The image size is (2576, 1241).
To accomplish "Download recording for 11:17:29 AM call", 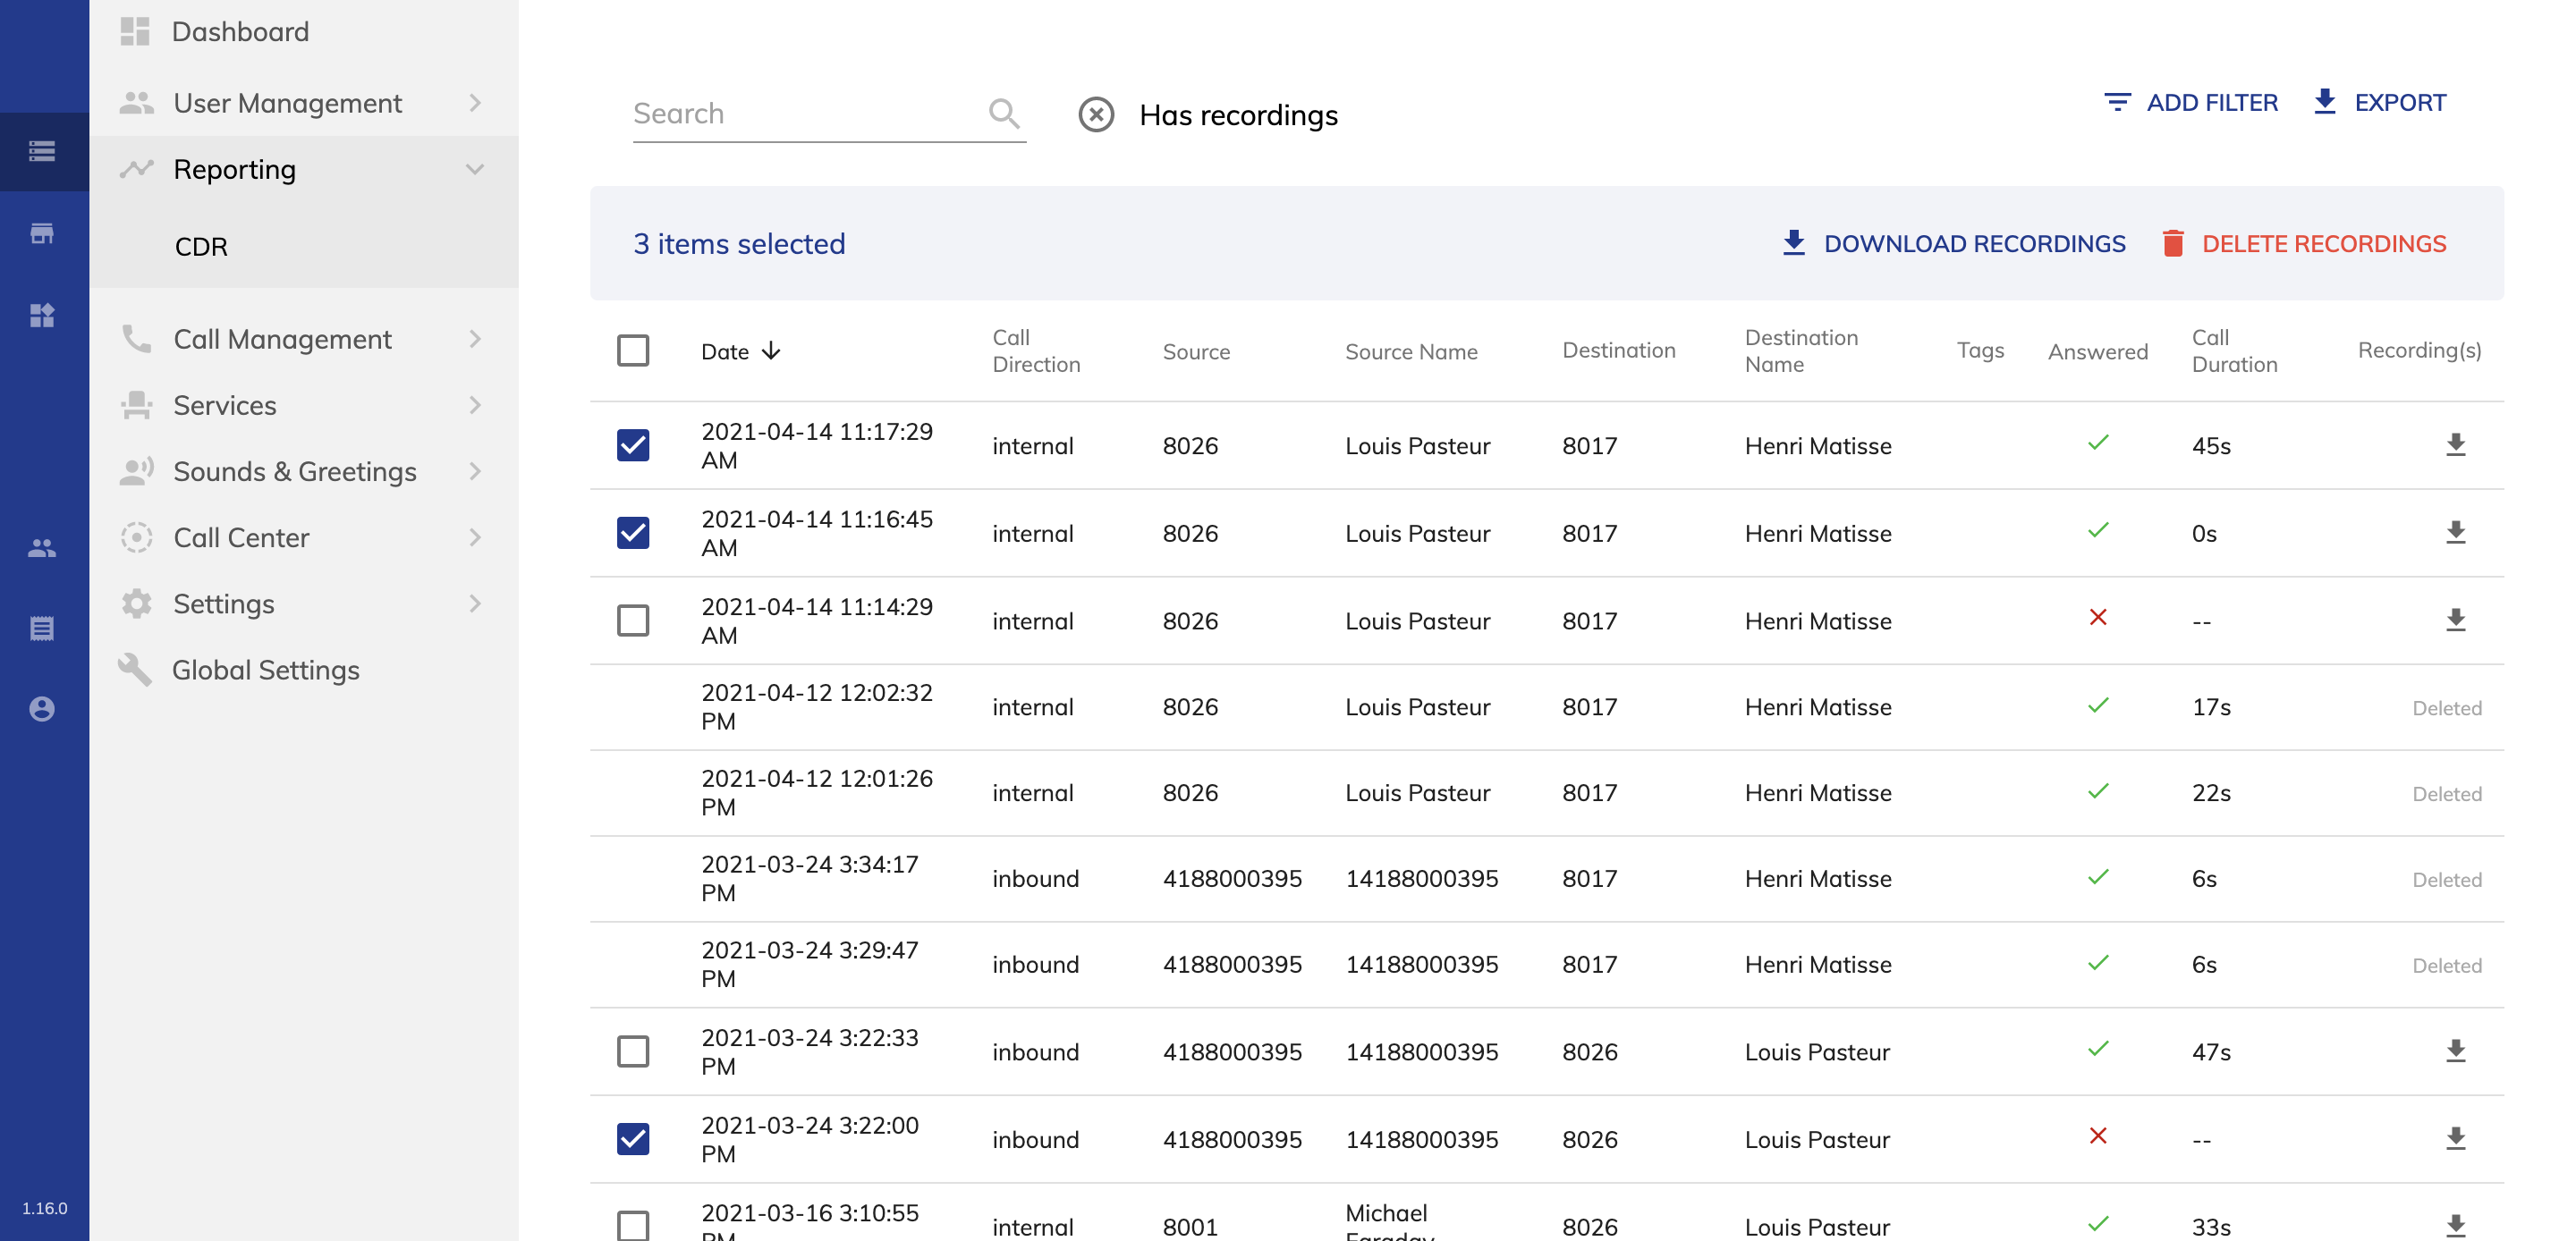I will click(x=2456, y=445).
